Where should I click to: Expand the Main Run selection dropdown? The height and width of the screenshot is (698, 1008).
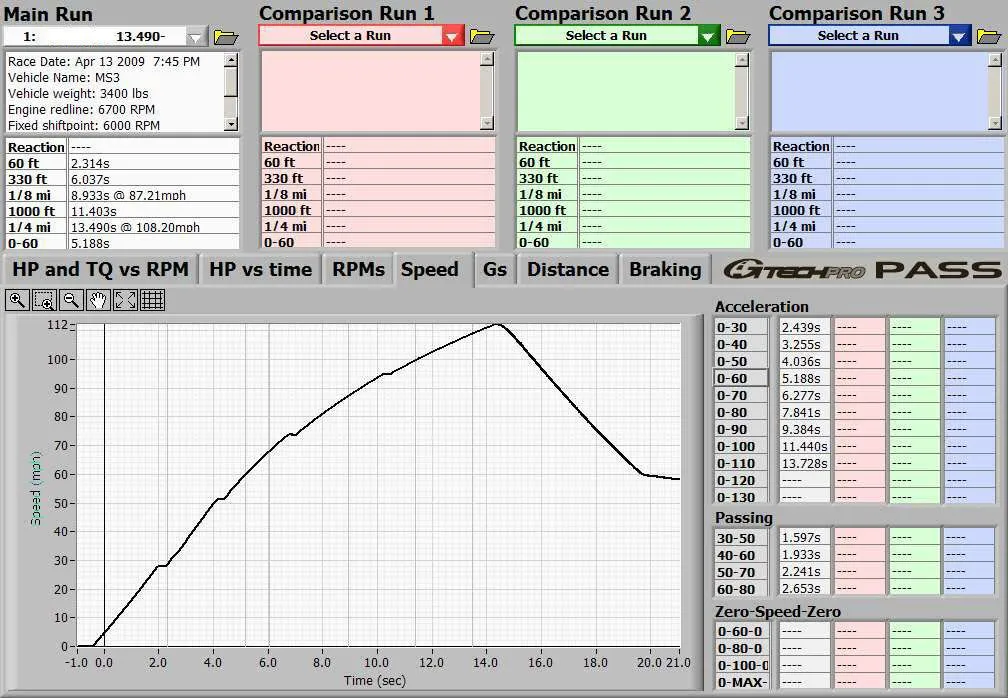[196, 37]
